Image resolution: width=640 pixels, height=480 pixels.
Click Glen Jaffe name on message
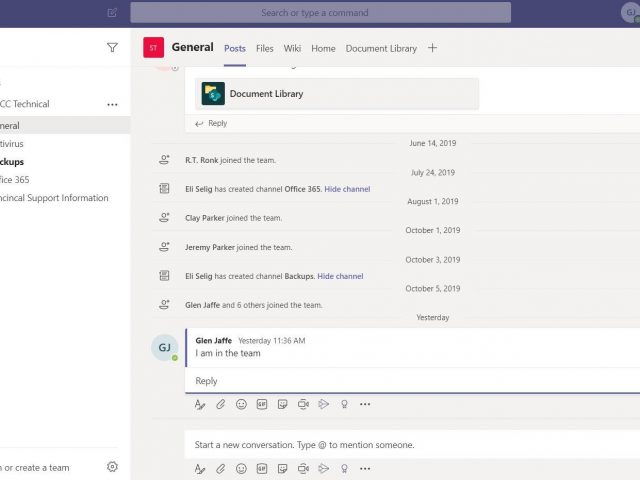coord(213,340)
